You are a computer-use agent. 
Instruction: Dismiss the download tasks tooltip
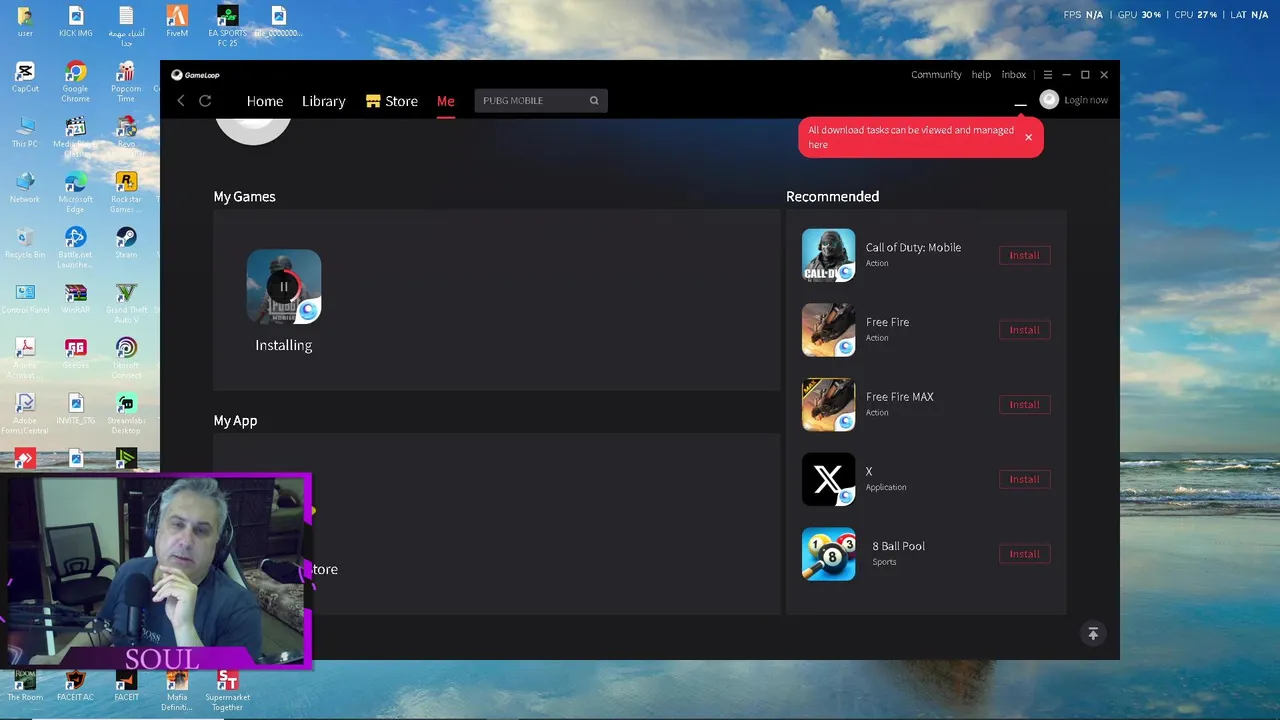1028,137
